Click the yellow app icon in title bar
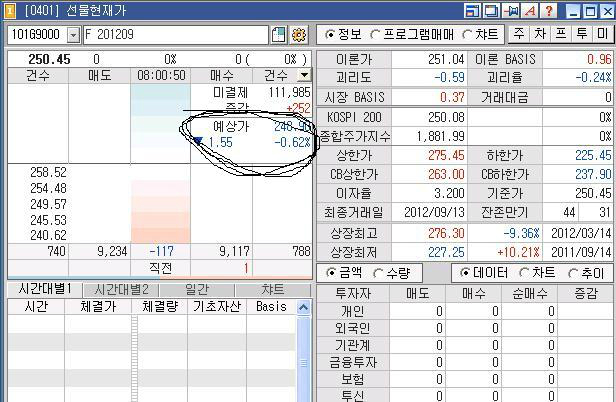The width and height of the screenshot is (616, 402). point(10,10)
